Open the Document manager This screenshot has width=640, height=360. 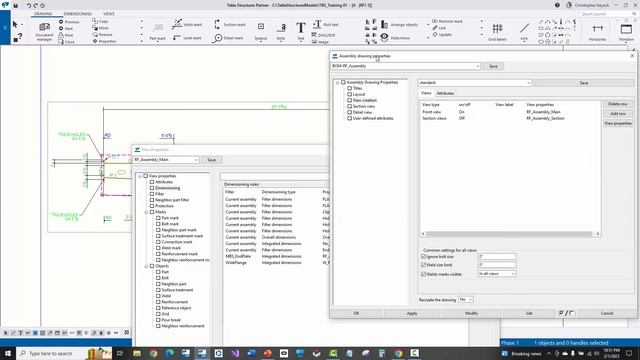point(44,31)
